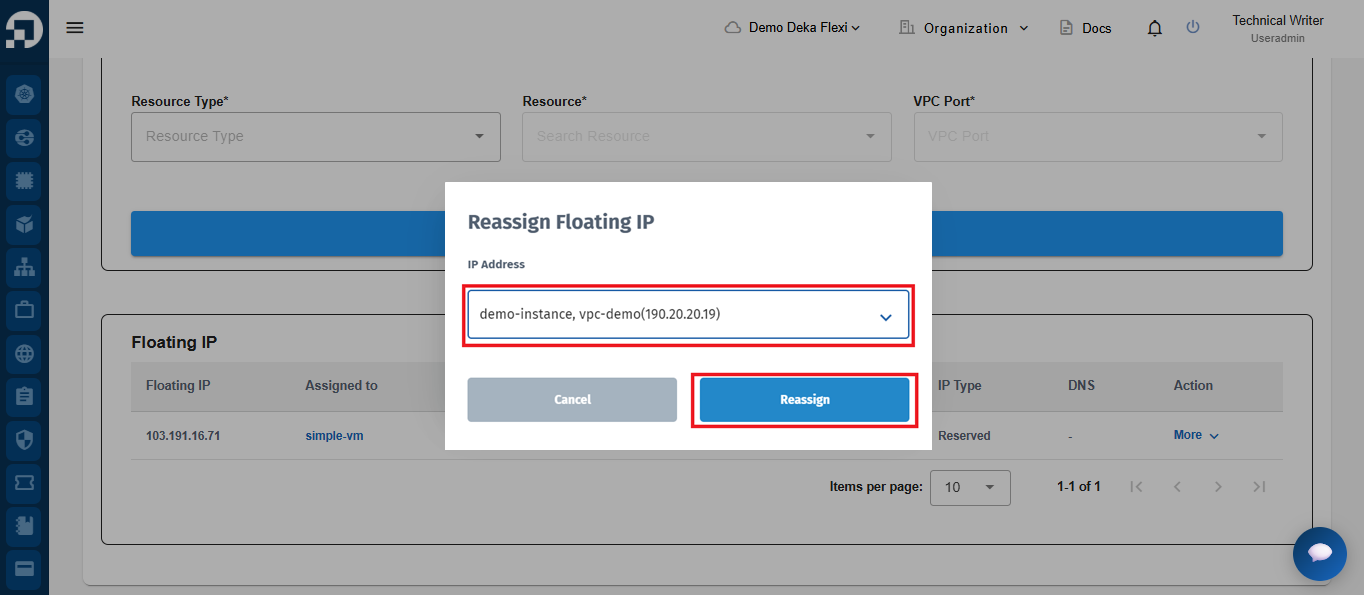Open the 3D cube sidebar icon
This screenshot has width=1364, height=595.
click(25, 224)
